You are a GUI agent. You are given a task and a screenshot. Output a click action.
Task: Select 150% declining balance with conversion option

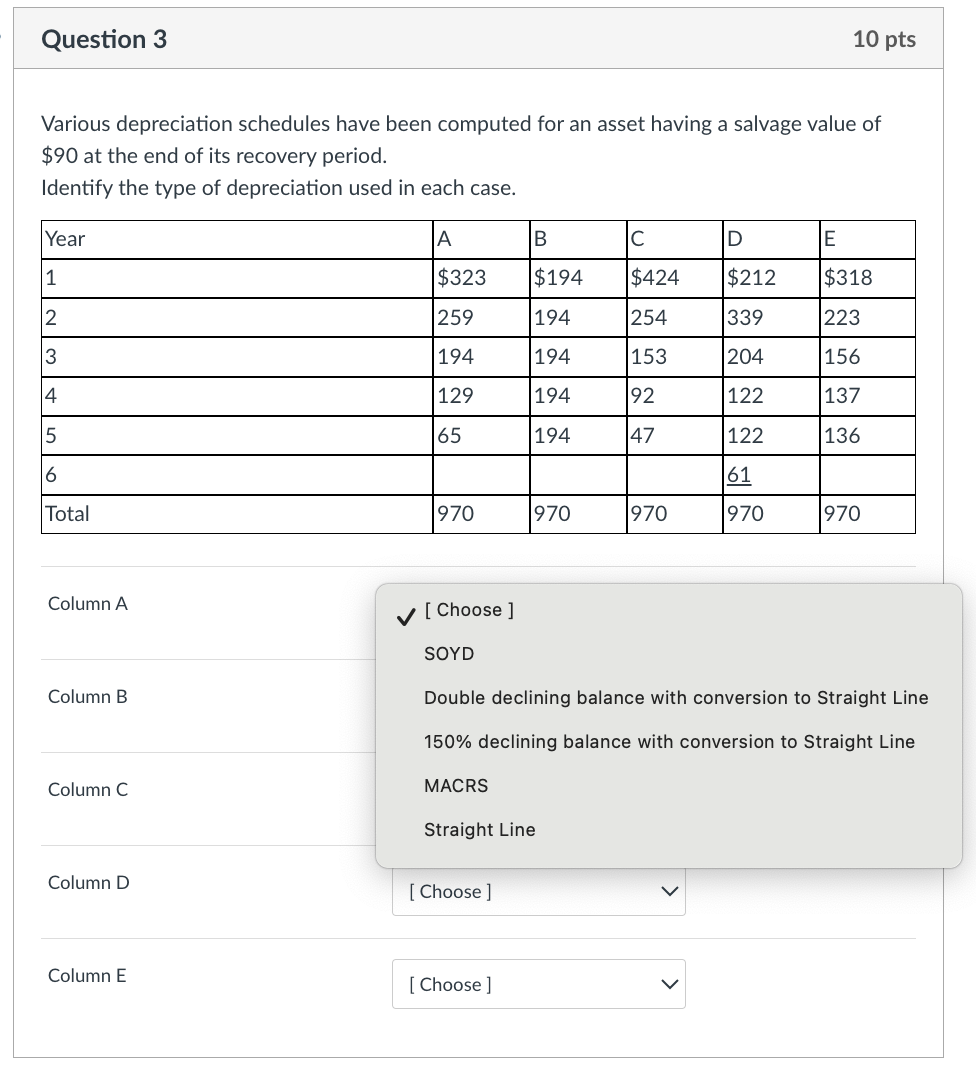pos(669,741)
